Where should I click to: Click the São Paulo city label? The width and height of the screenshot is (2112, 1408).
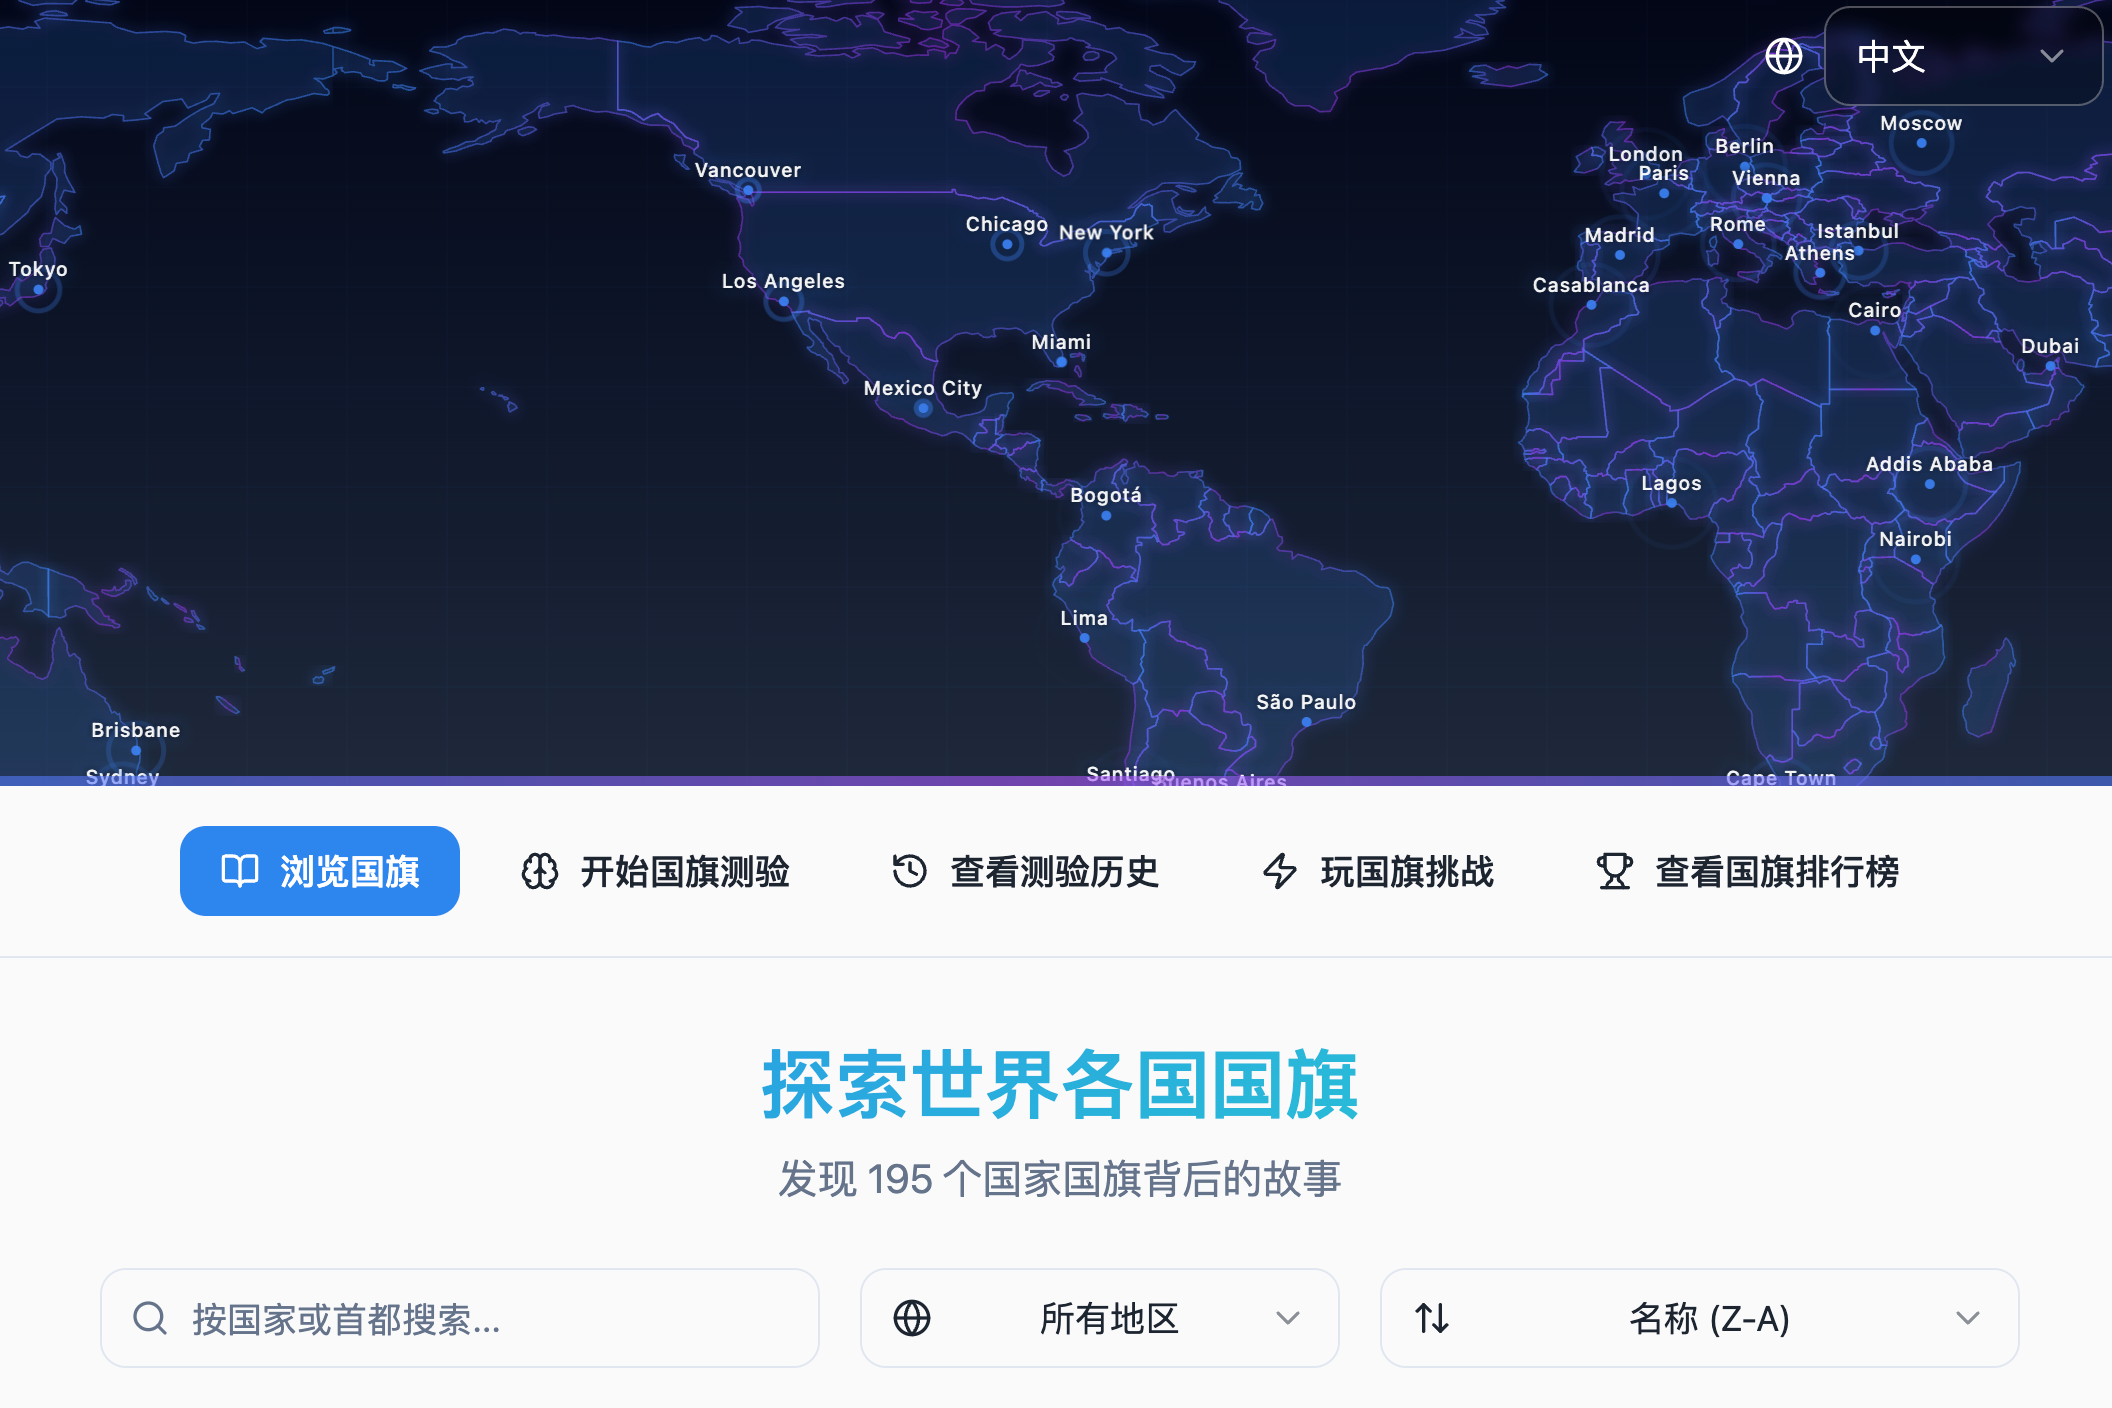pos(1305,702)
